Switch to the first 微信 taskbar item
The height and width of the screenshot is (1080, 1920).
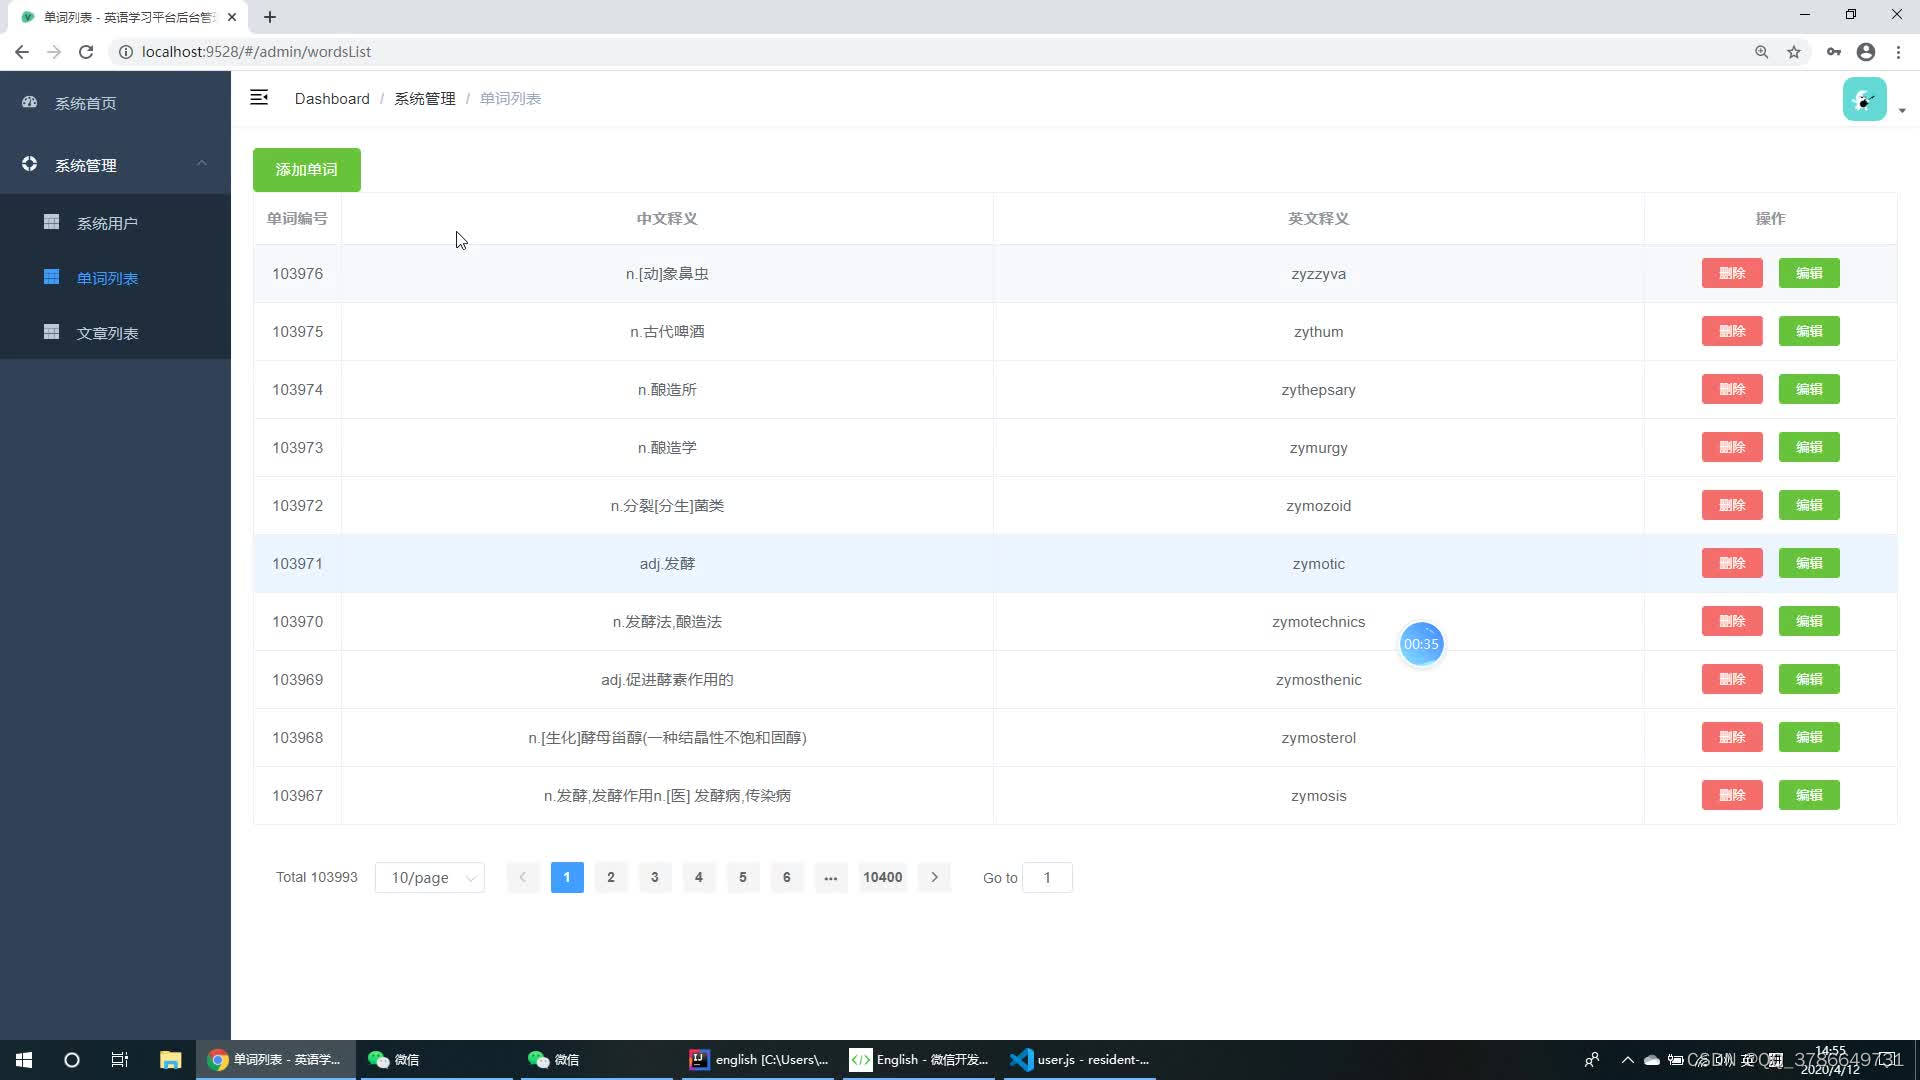(x=435, y=1060)
